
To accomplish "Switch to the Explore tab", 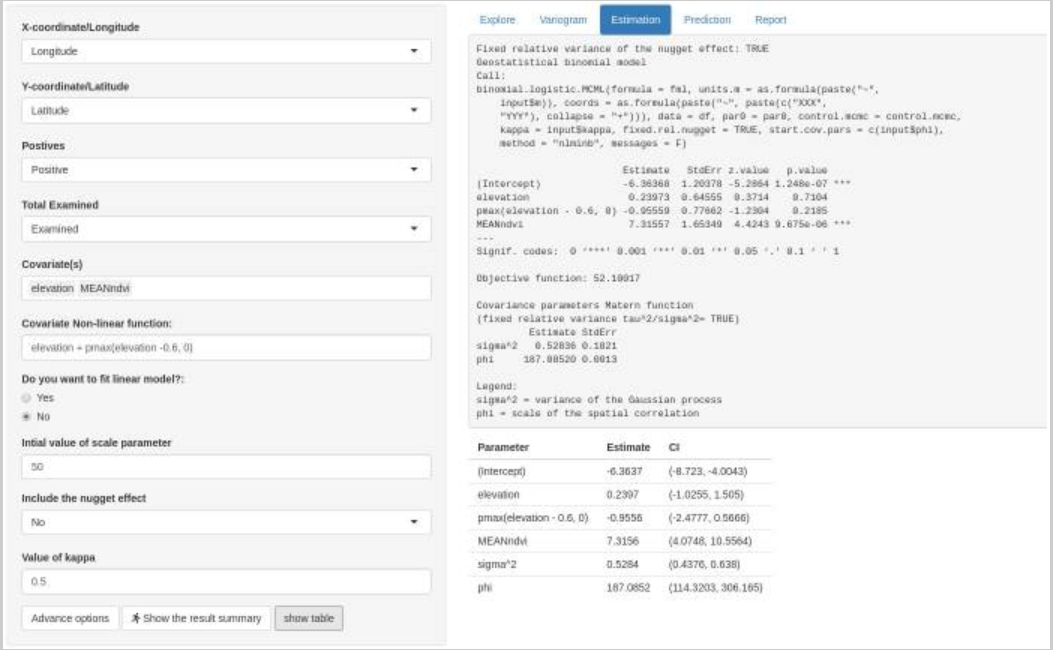I will tap(497, 20).
